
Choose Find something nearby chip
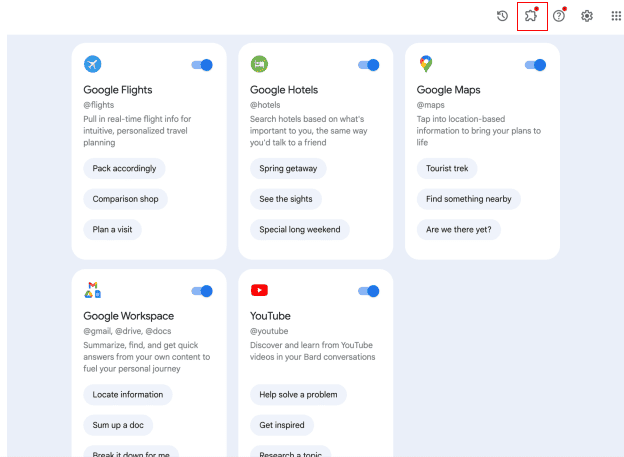pyautogui.click(x=468, y=199)
